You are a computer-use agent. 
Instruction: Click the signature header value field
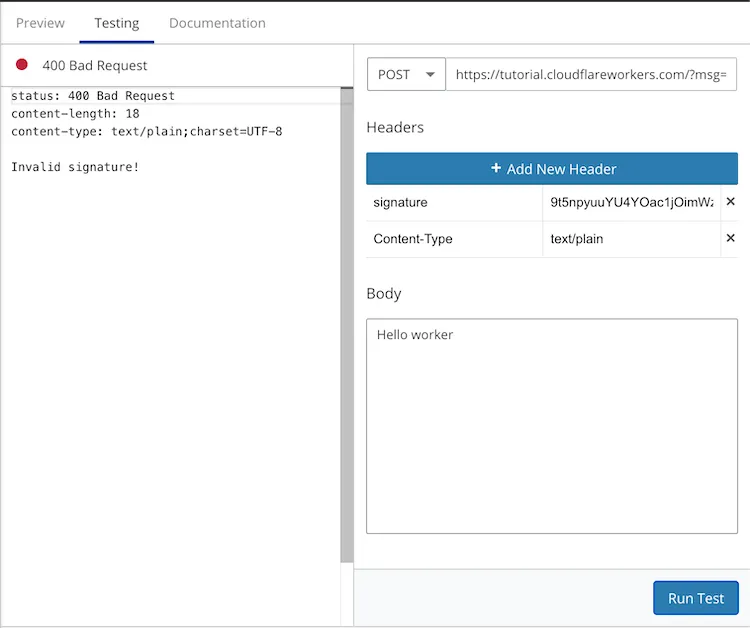631,203
